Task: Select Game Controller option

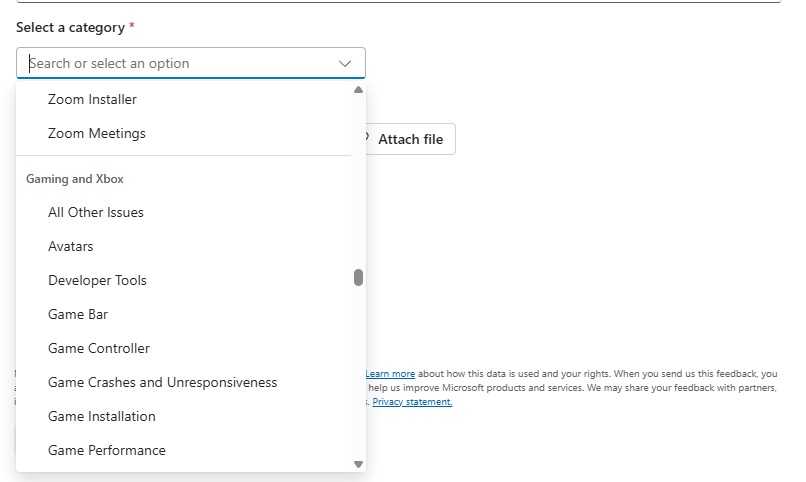Action: click(184, 348)
